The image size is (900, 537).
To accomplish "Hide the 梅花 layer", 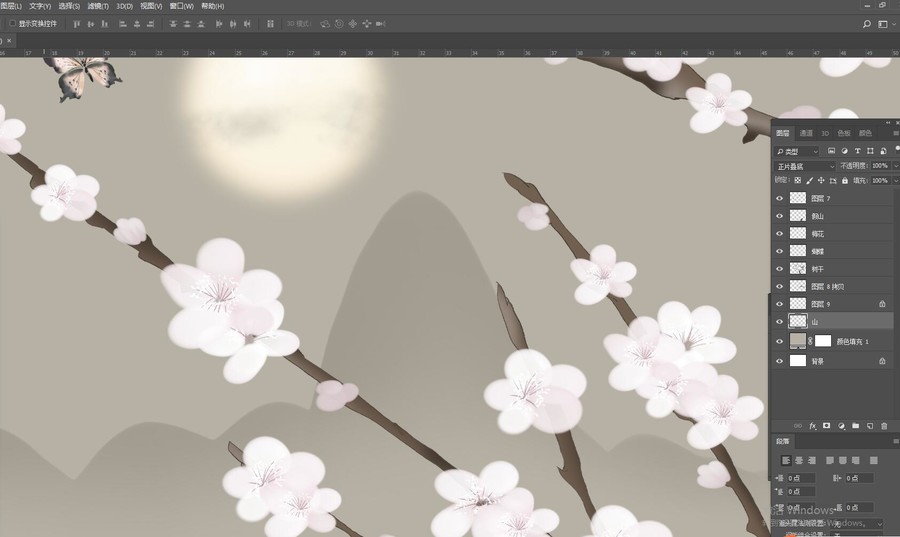I will (779, 234).
